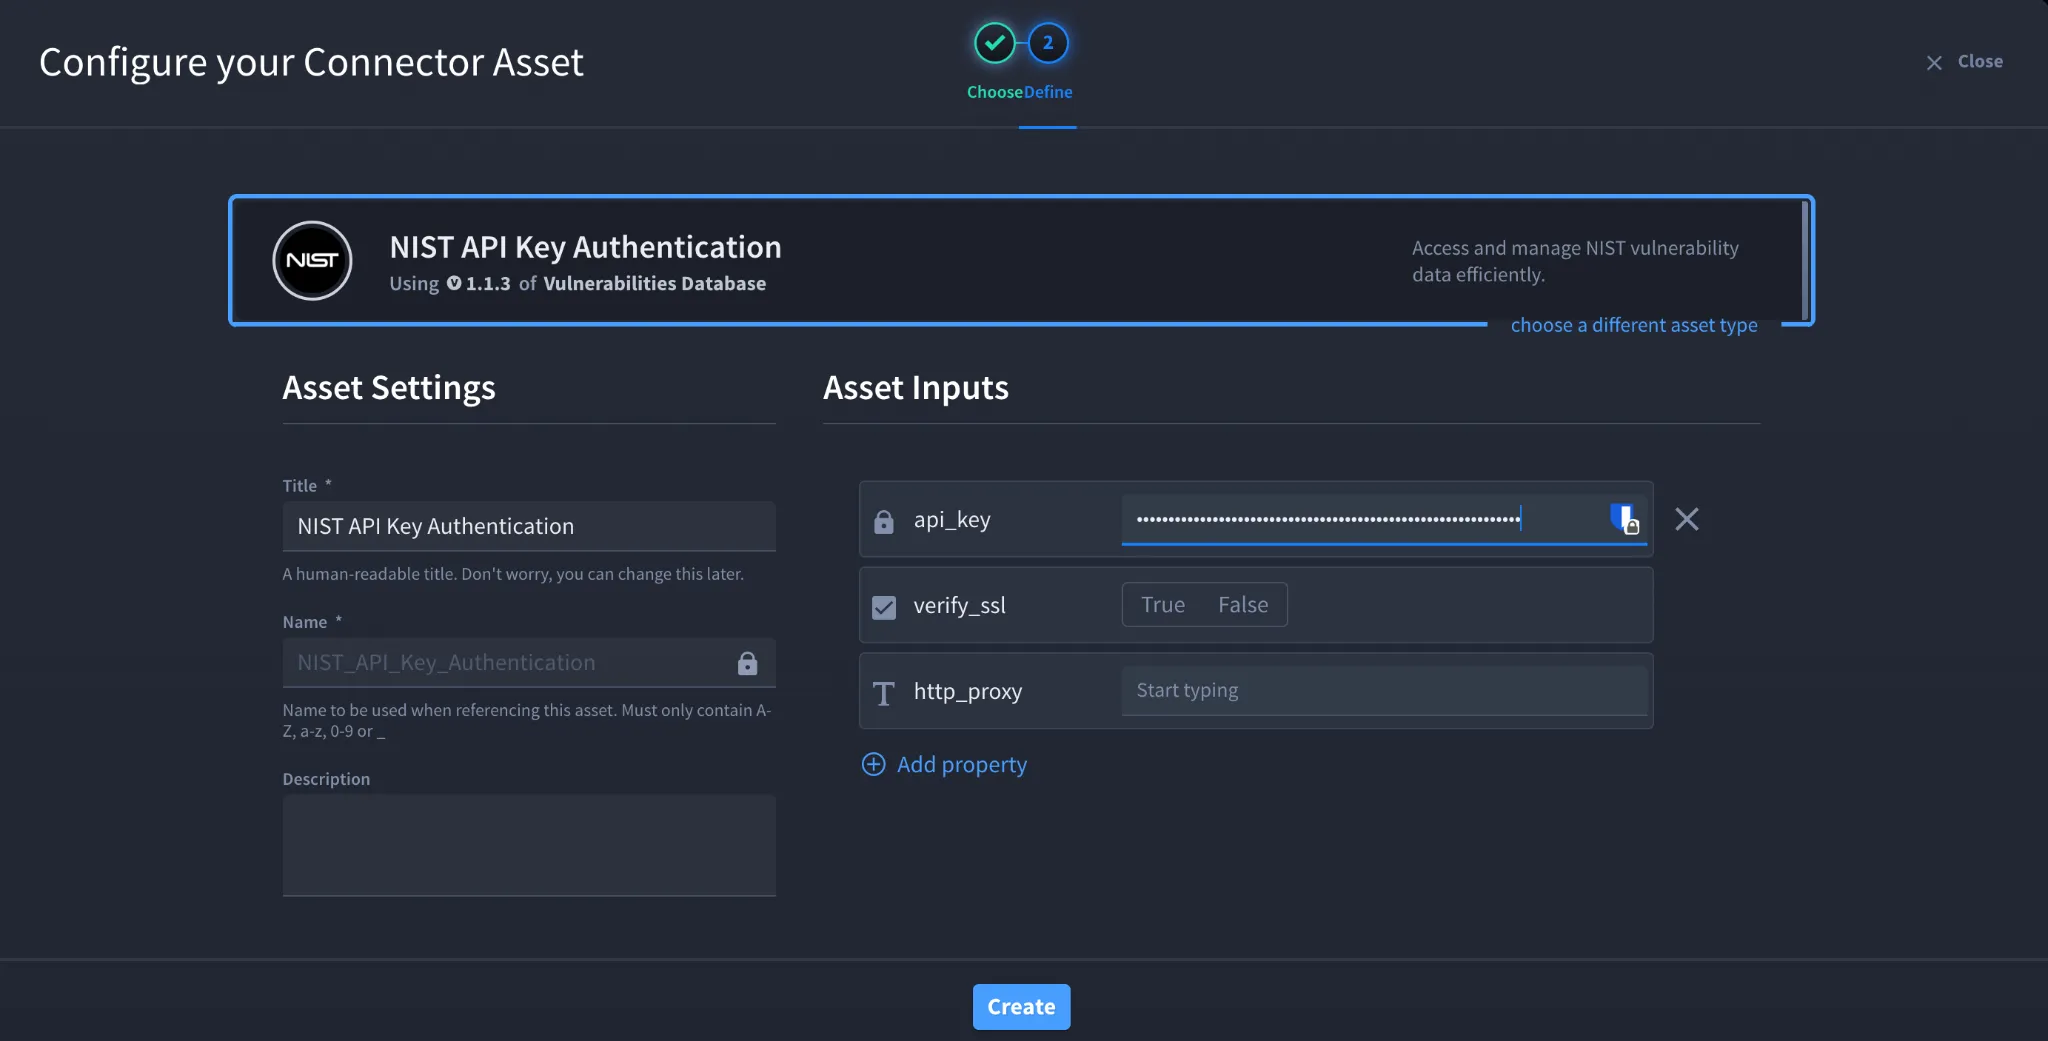Click the http_proxy Start typing field

coord(1384,691)
